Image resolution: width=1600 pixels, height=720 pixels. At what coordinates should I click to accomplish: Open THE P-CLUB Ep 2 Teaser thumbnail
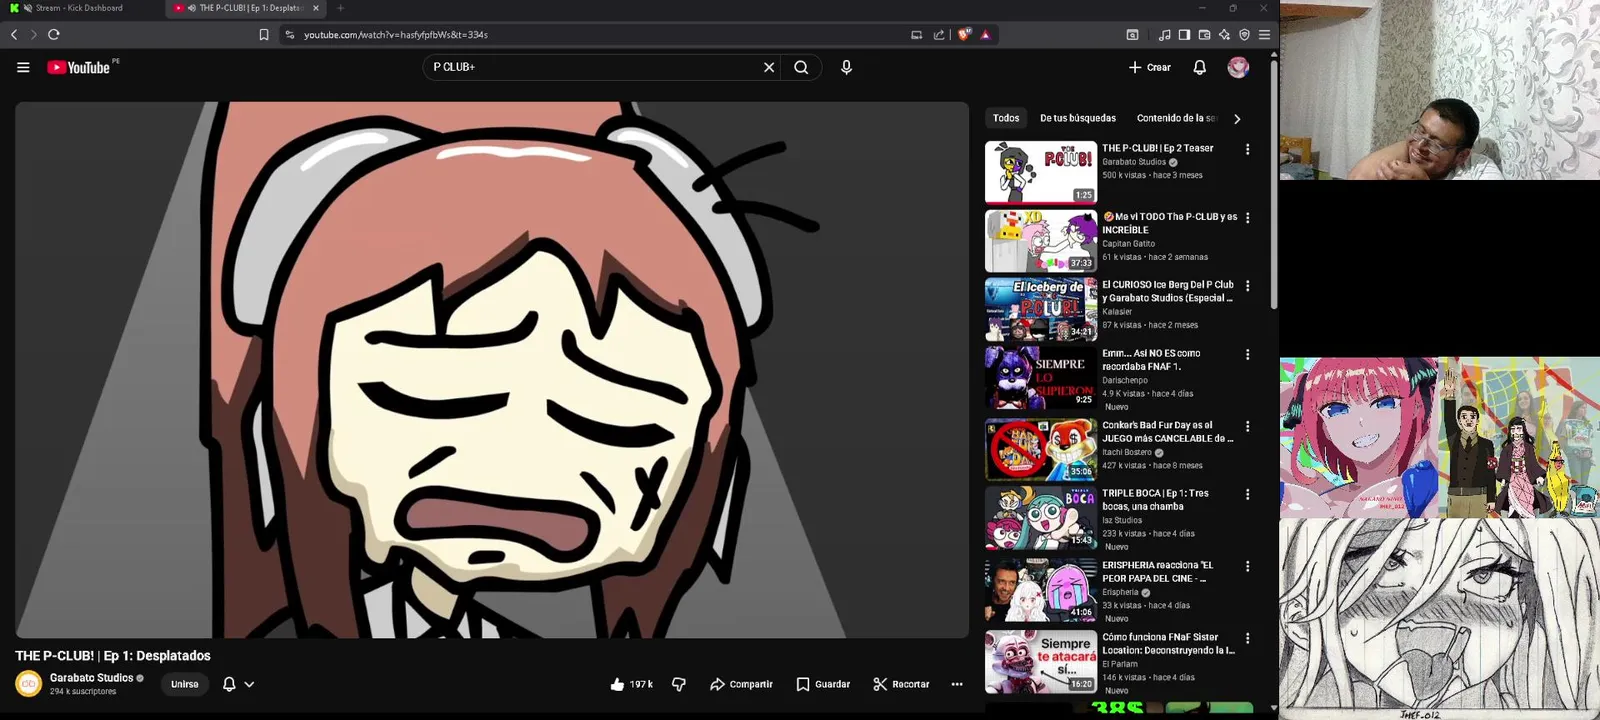click(x=1041, y=172)
